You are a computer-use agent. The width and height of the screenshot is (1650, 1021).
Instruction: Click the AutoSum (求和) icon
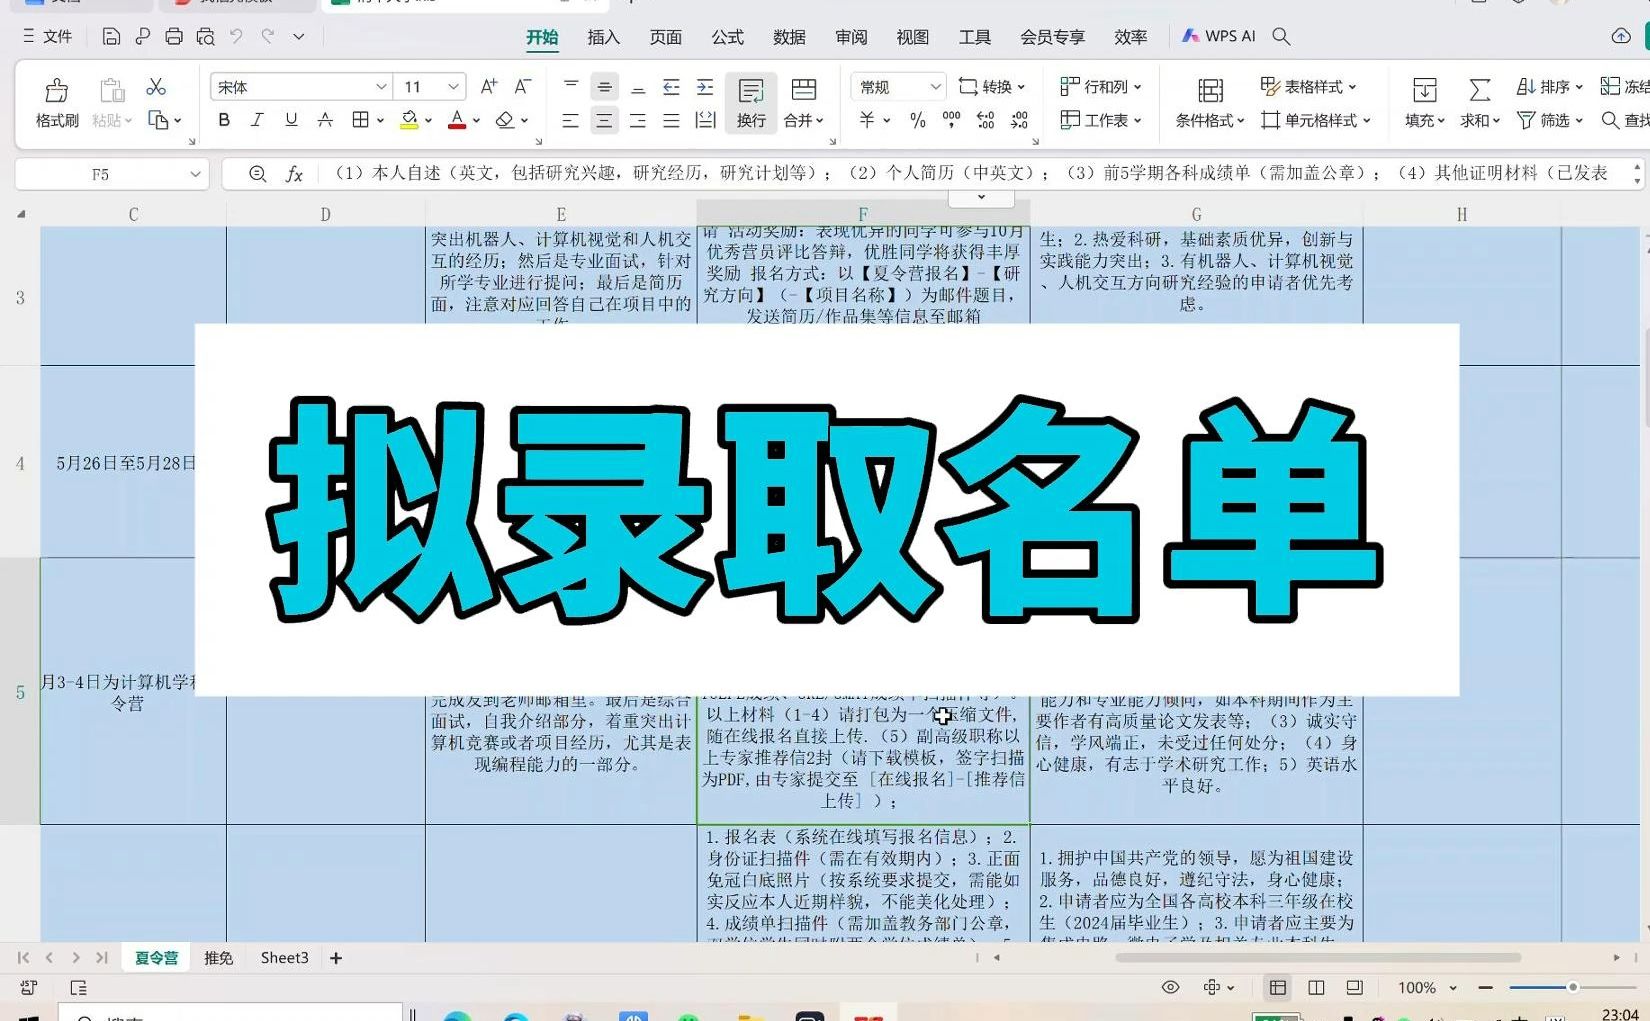pos(1479,90)
